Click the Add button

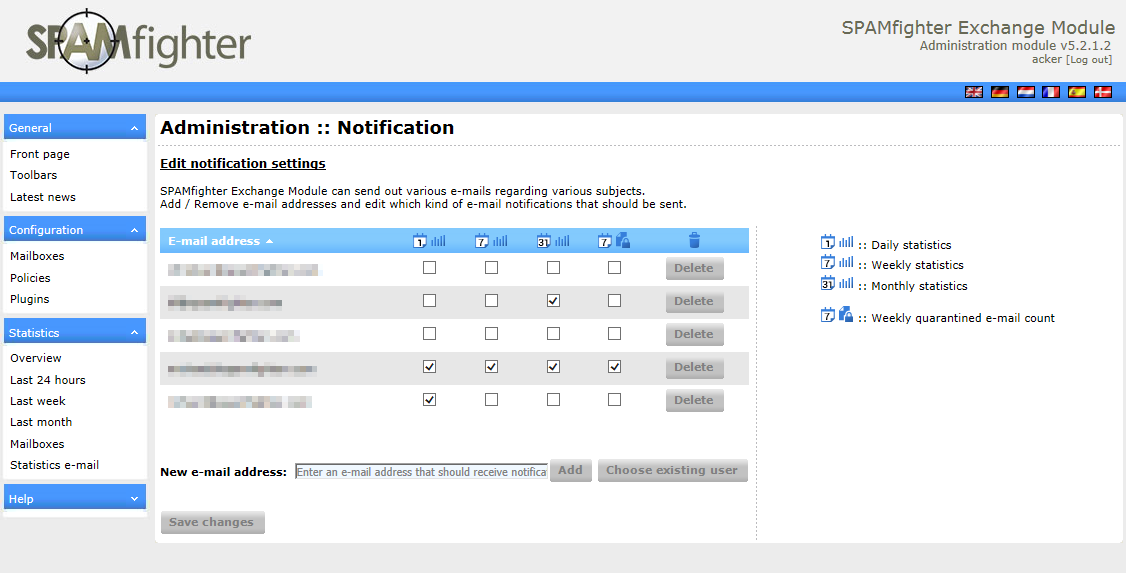(x=571, y=470)
